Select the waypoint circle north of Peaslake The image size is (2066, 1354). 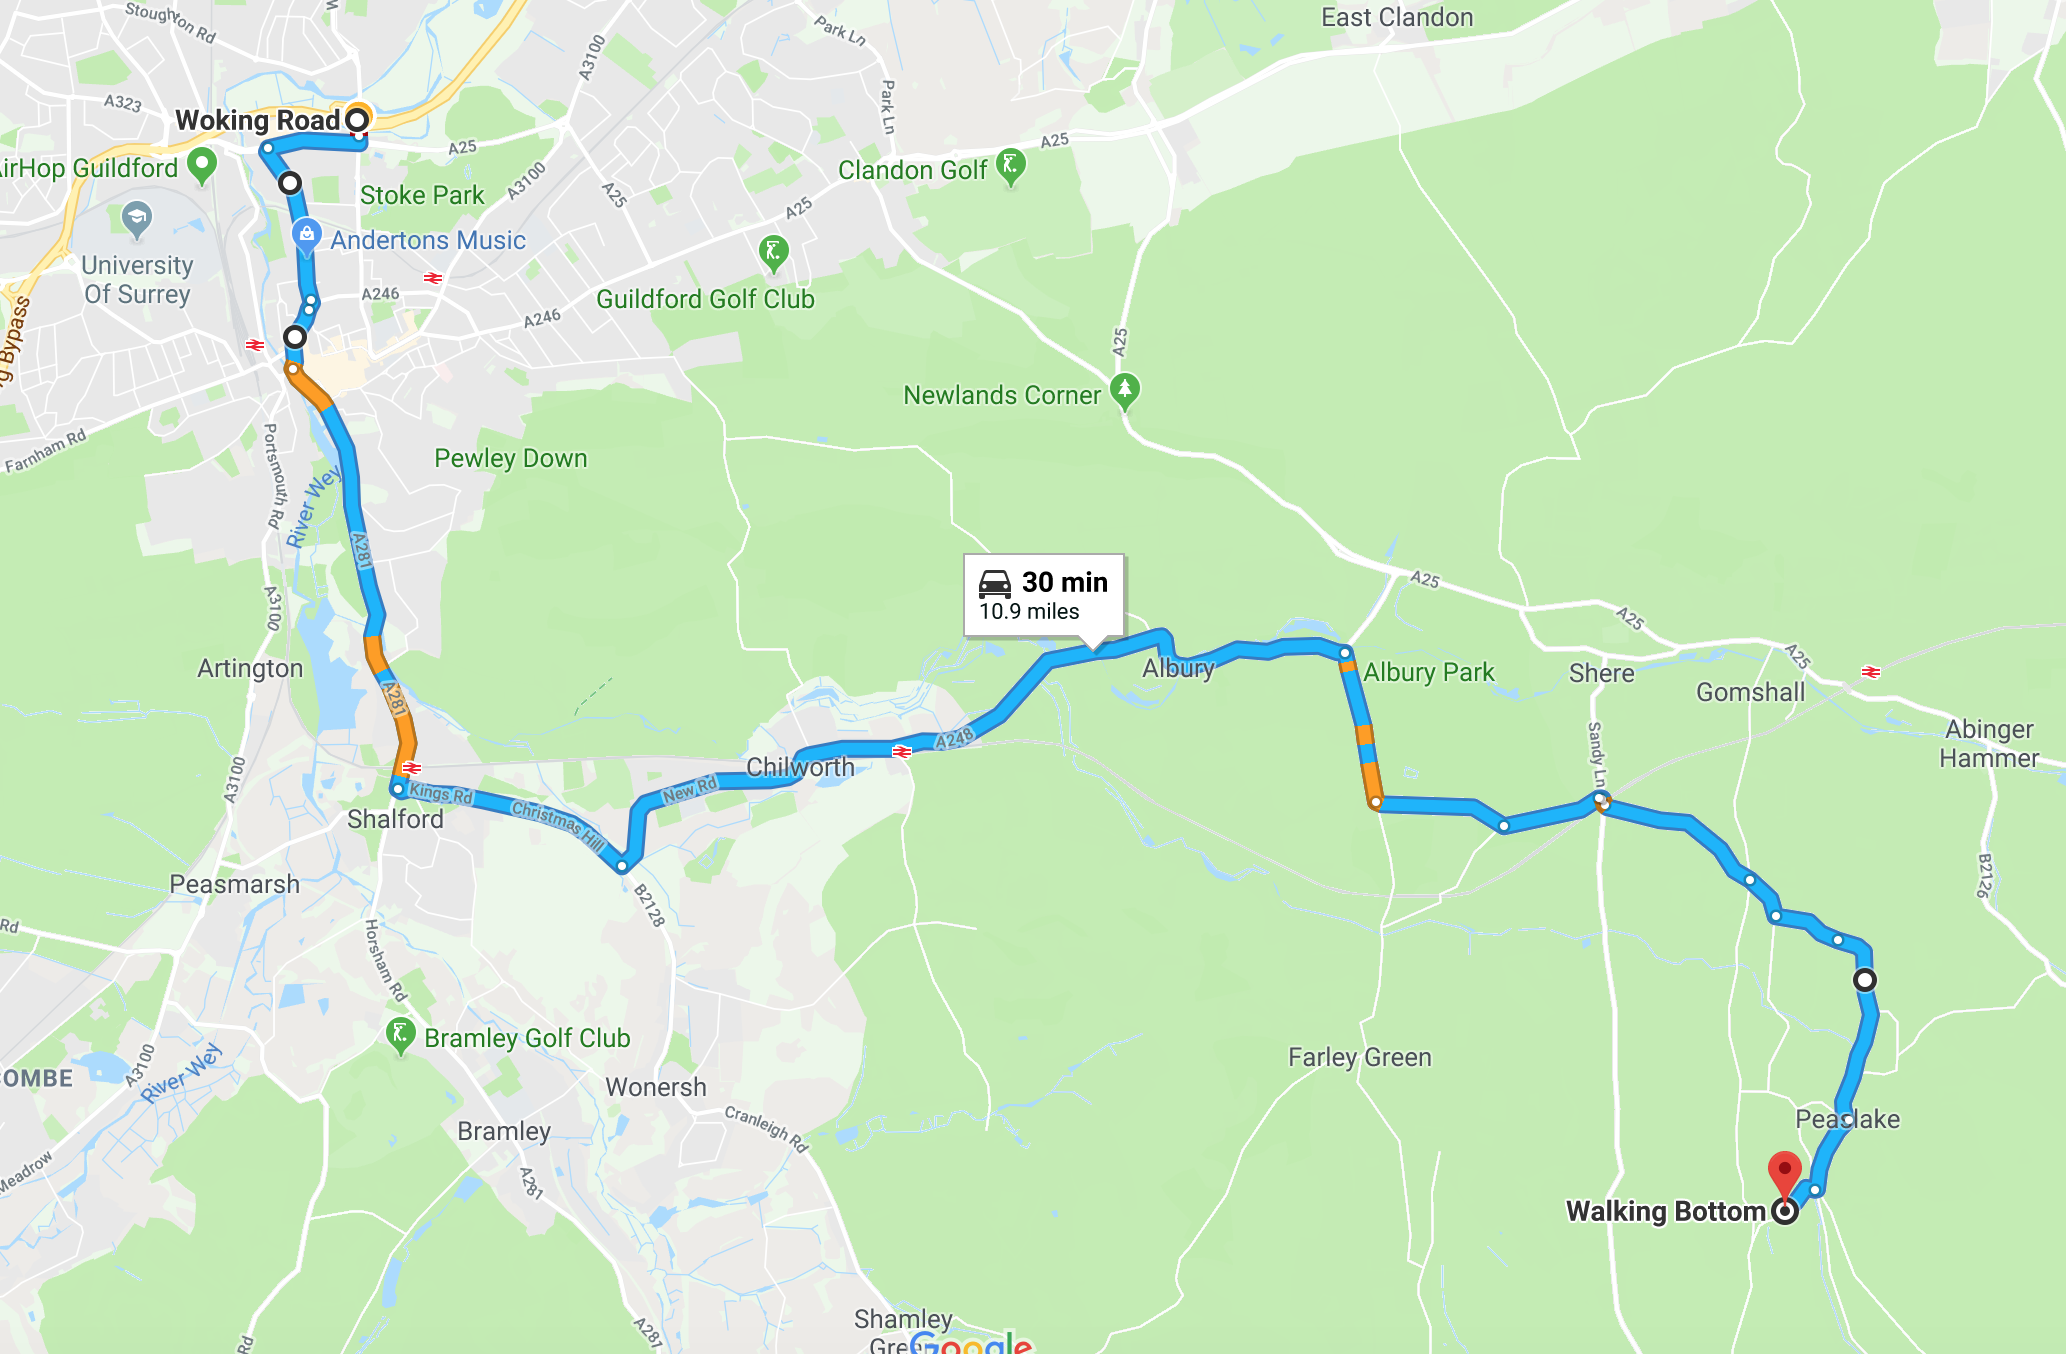coord(1865,980)
